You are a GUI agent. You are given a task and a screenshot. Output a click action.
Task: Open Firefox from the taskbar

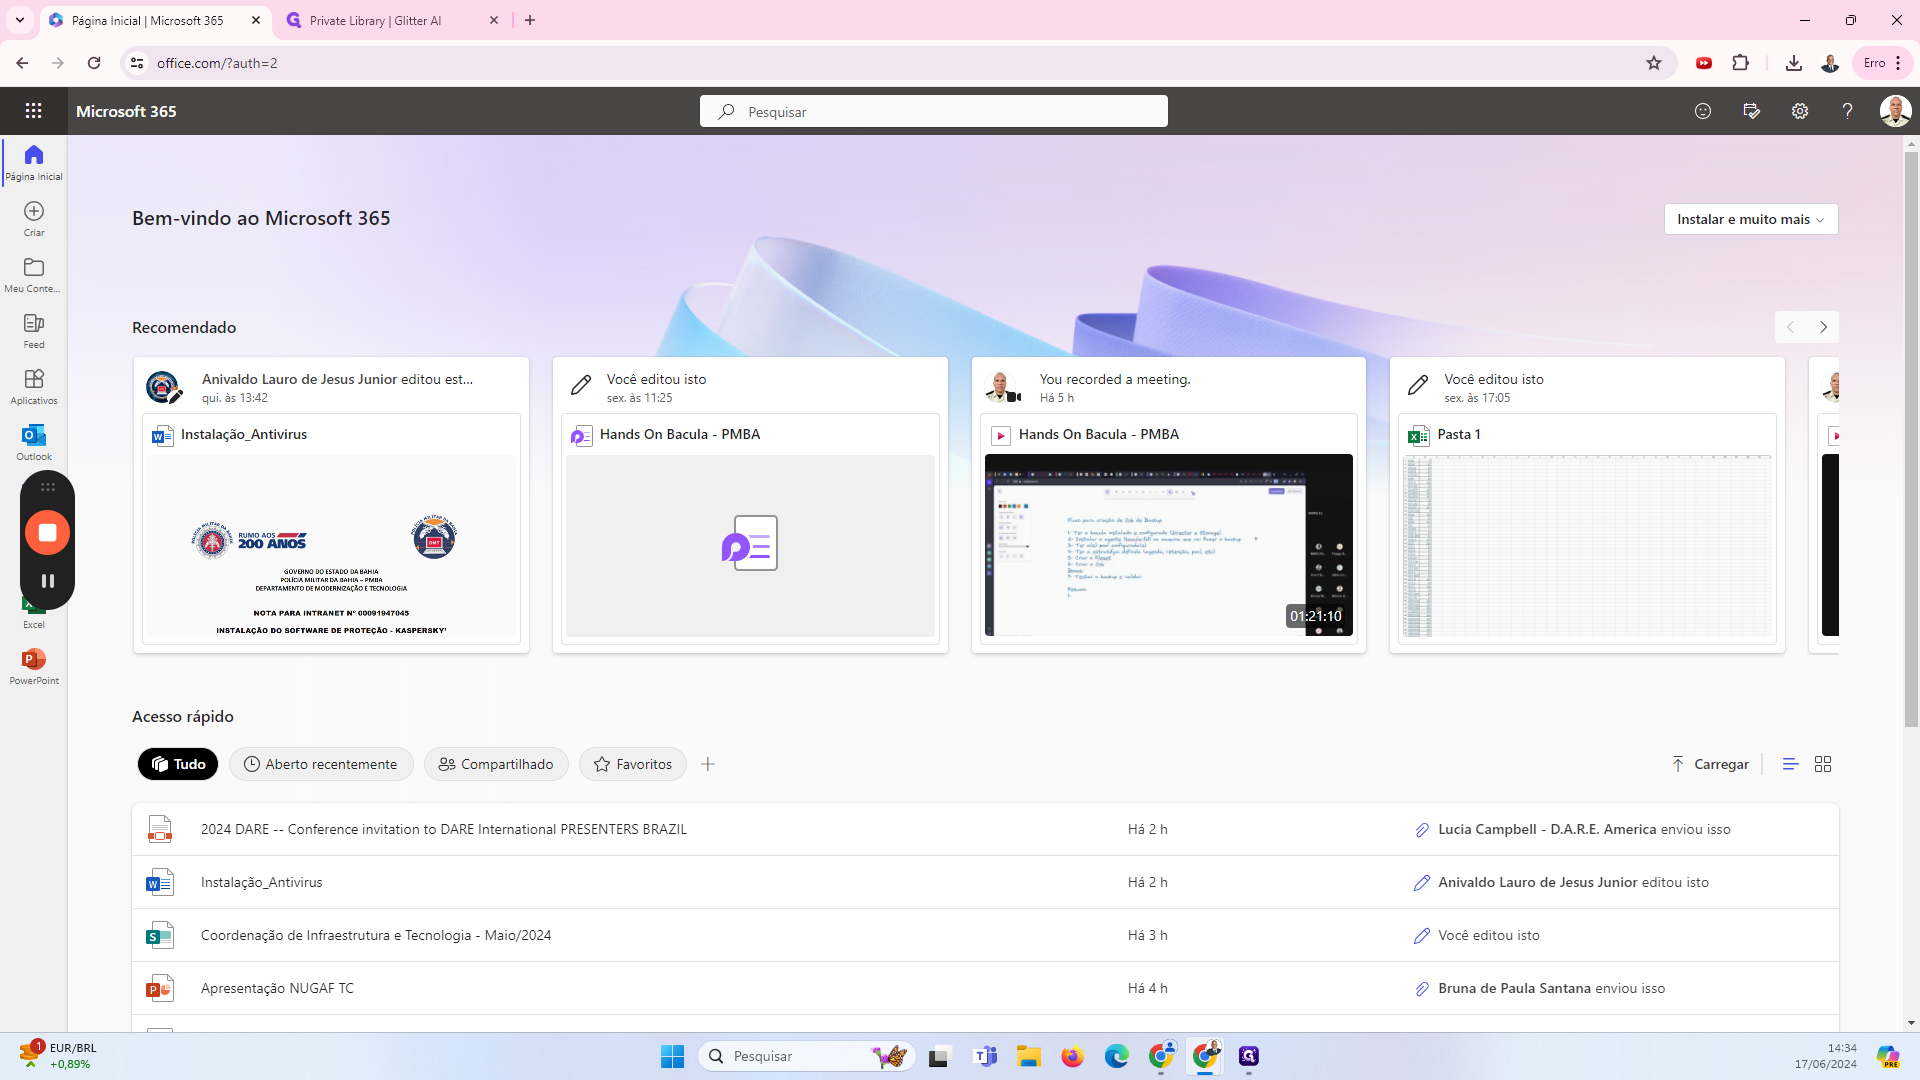point(1073,1056)
